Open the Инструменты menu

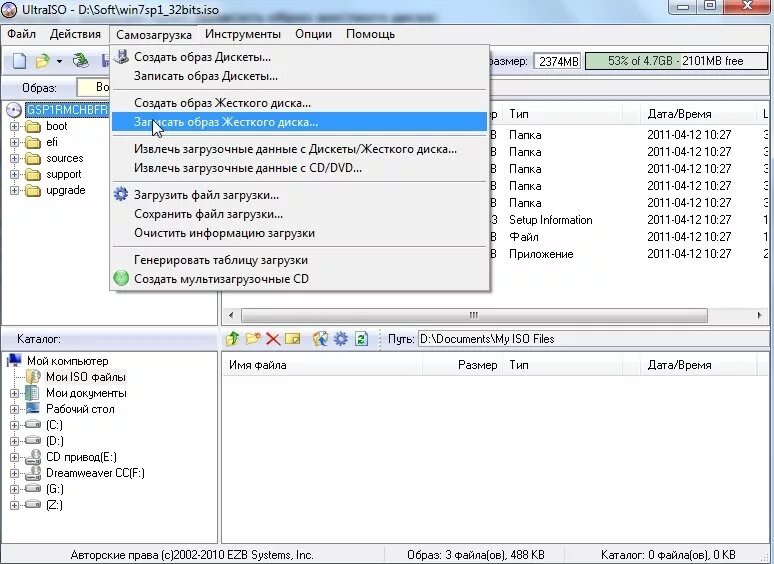pos(243,34)
